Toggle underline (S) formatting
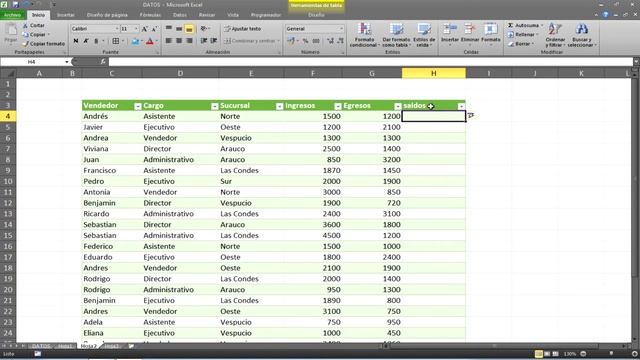This screenshot has width=640, height=360. pyautogui.click(x=96, y=41)
